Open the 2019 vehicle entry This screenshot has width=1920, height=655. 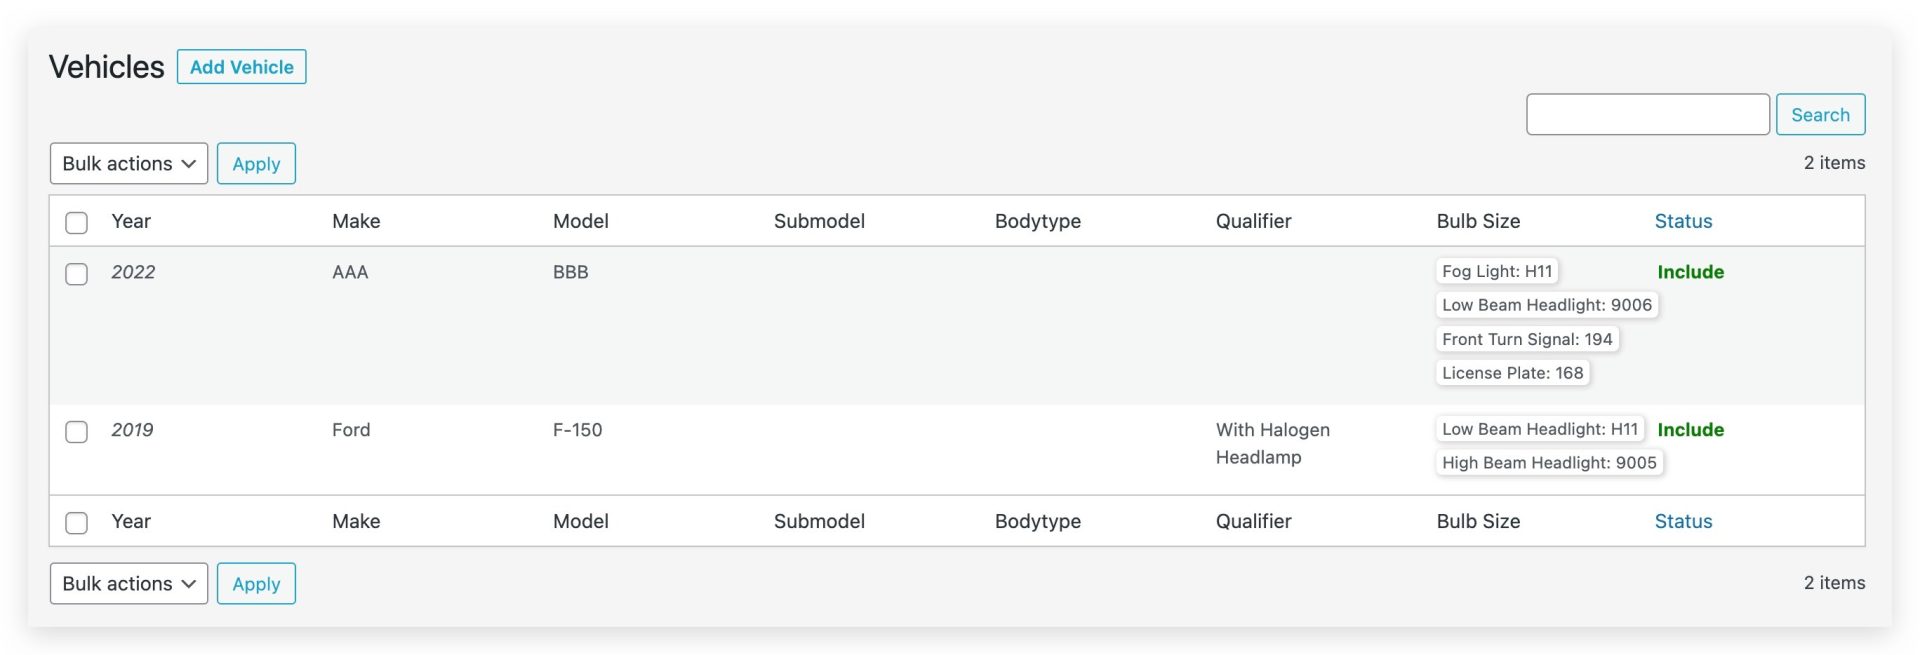(132, 430)
